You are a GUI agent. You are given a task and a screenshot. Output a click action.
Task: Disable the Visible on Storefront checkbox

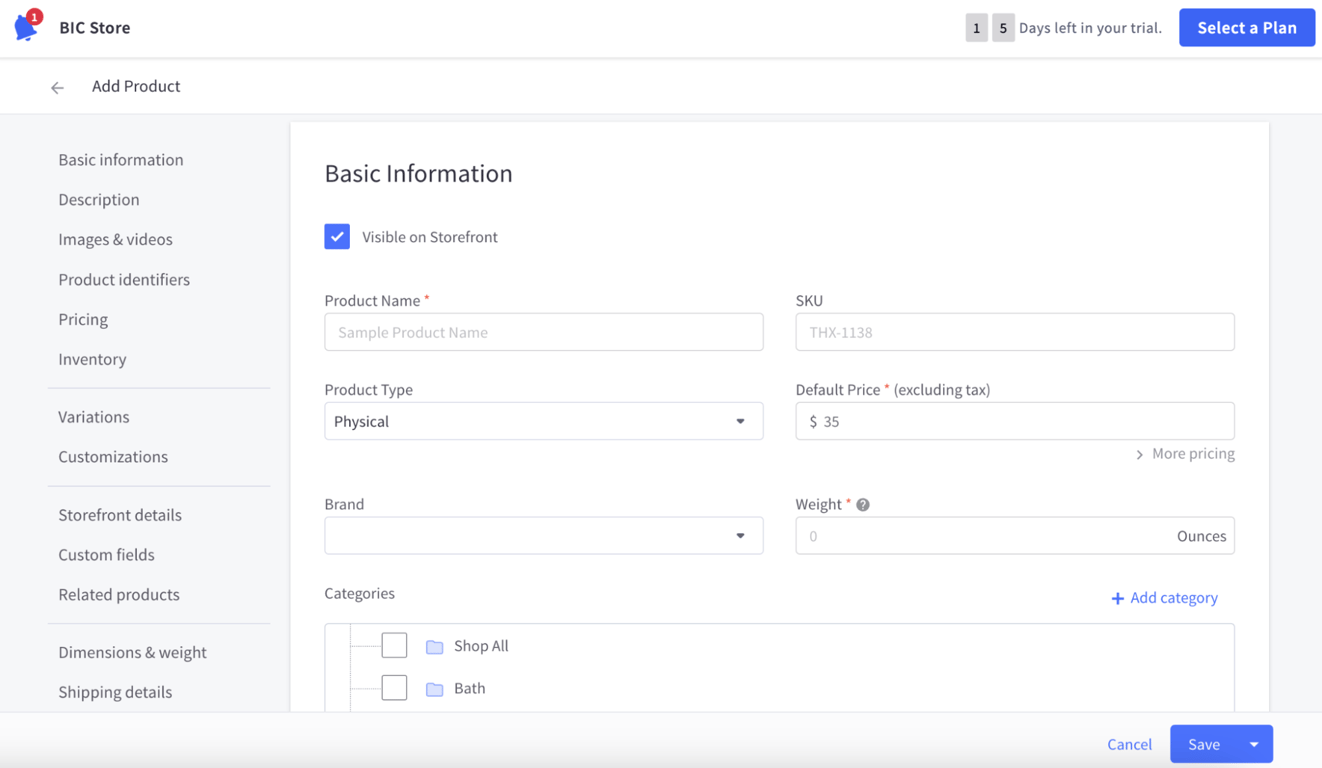(337, 236)
